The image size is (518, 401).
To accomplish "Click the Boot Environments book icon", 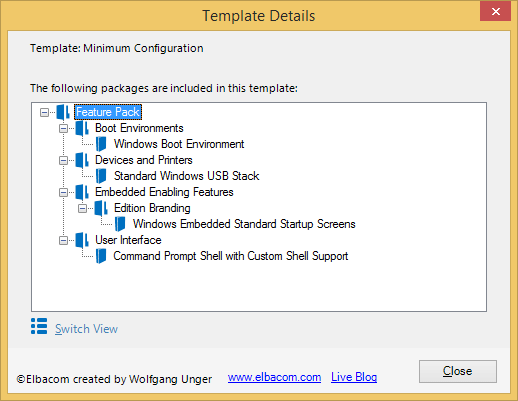I will 82,128.
